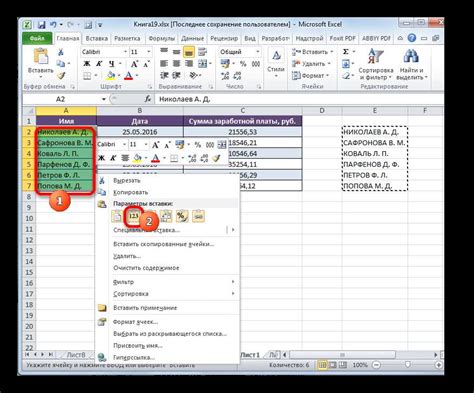The image size is (474, 393).
Task: Click the AutoSum sigma icon
Action: [346, 52]
